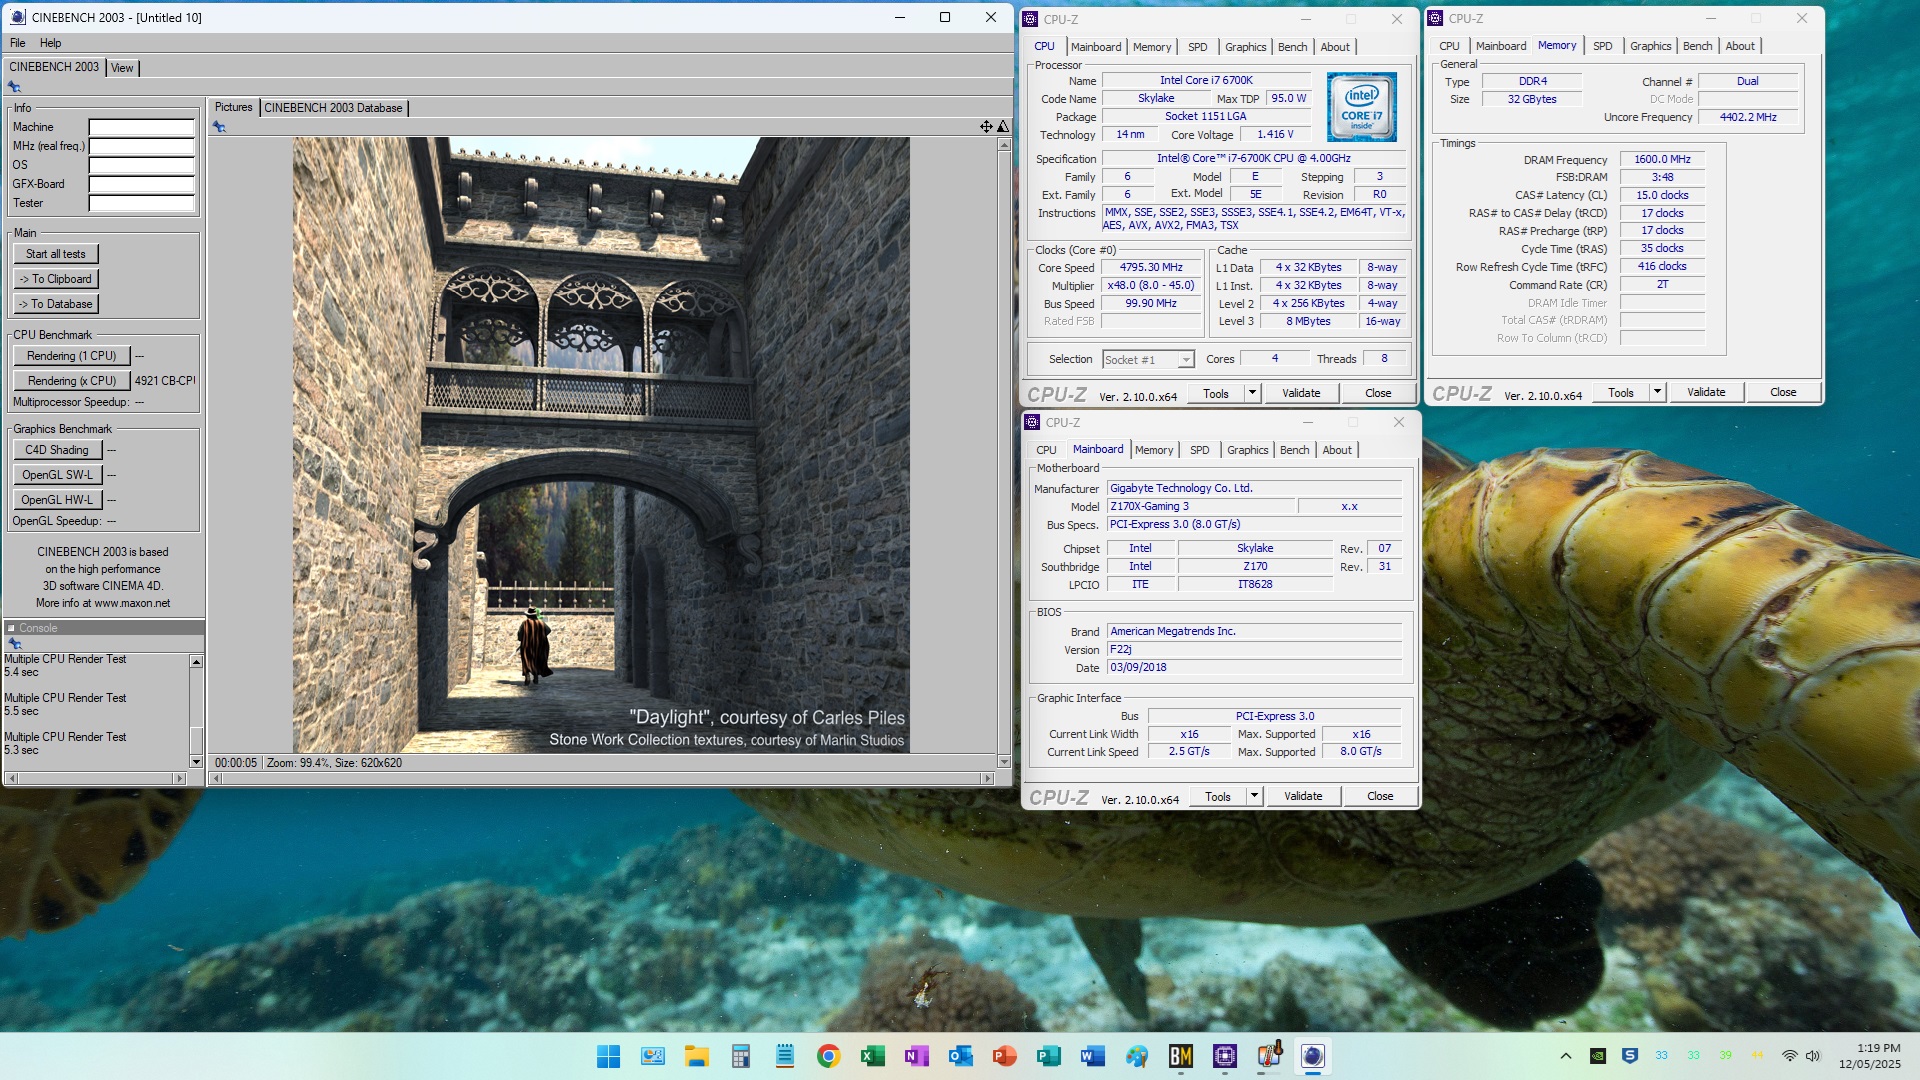This screenshot has height=1080, width=1920.
Task: Open Bench tab in the Mainboard CPU-Z window
Action: coord(1294,450)
